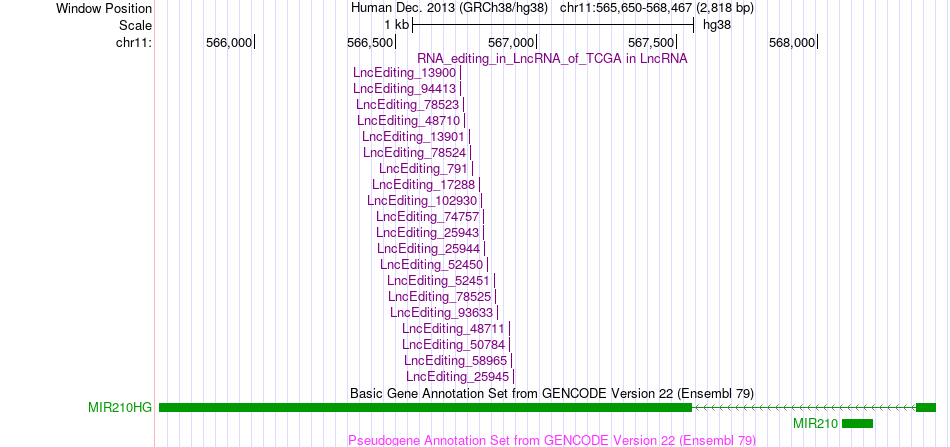Open the Pseudogene Annotation Set track title
950x447 pixels.
coord(552,440)
